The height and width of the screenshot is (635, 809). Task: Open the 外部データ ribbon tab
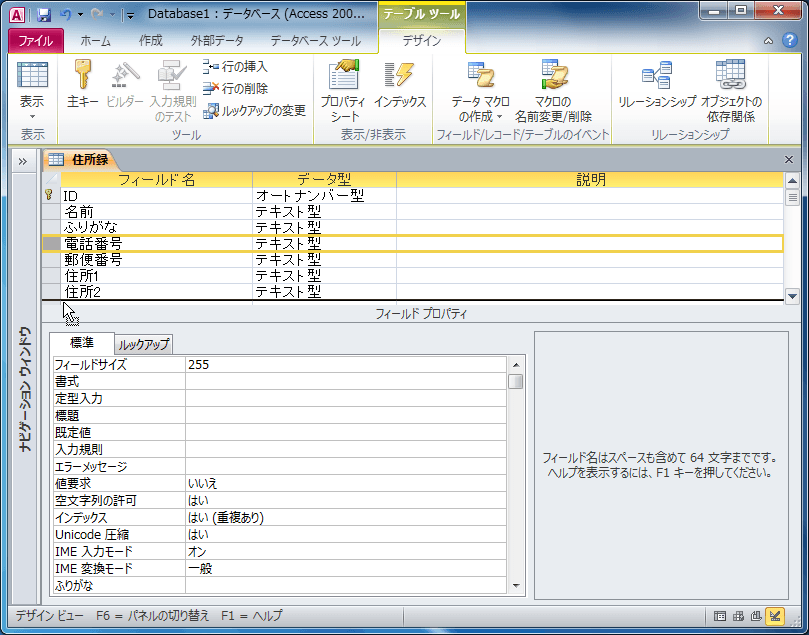click(x=217, y=41)
